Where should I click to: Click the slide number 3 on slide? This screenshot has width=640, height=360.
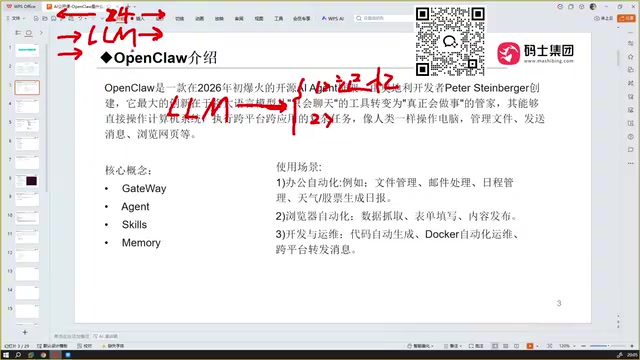pyautogui.click(x=559, y=303)
